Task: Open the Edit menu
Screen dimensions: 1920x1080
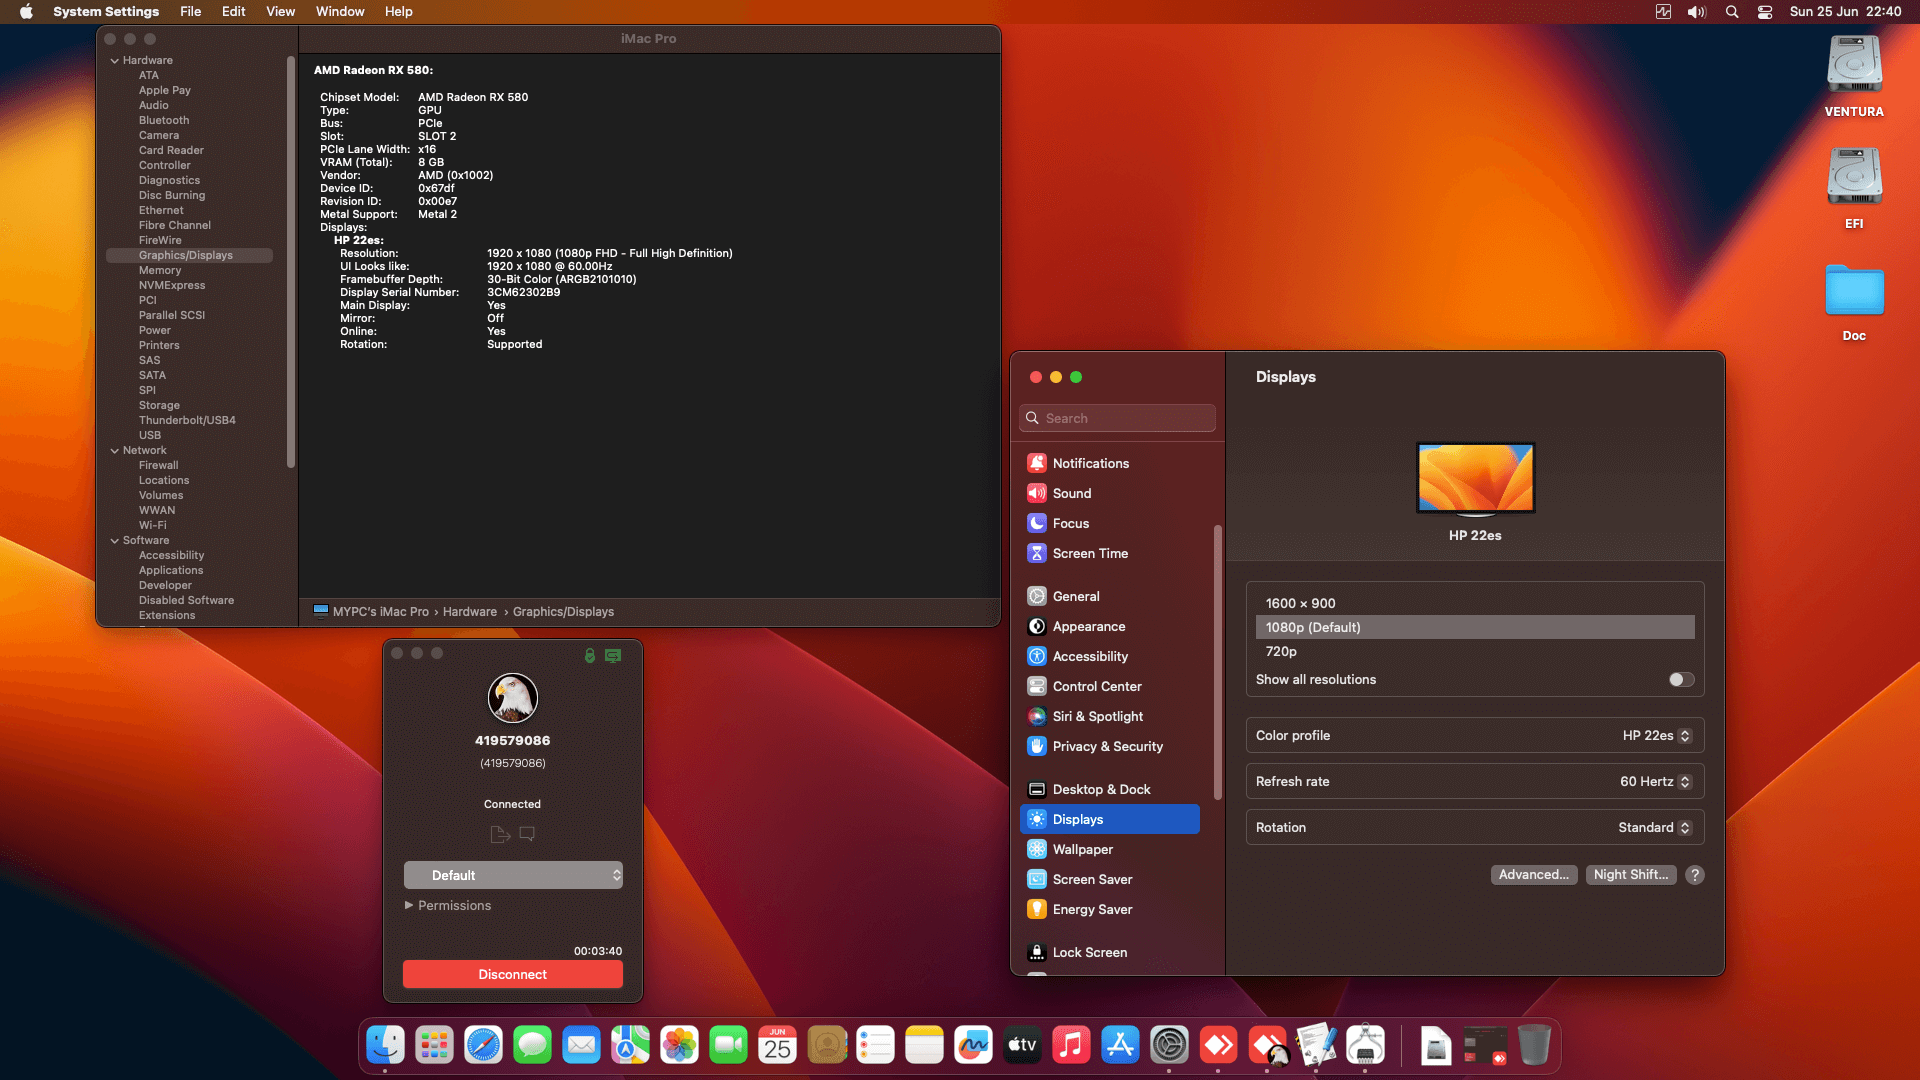Action: (x=233, y=12)
